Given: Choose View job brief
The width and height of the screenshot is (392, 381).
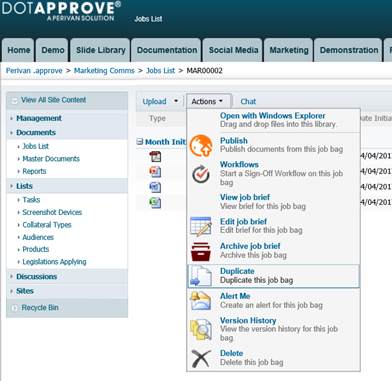Looking at the screenshot, I should [x=273, y=202].
